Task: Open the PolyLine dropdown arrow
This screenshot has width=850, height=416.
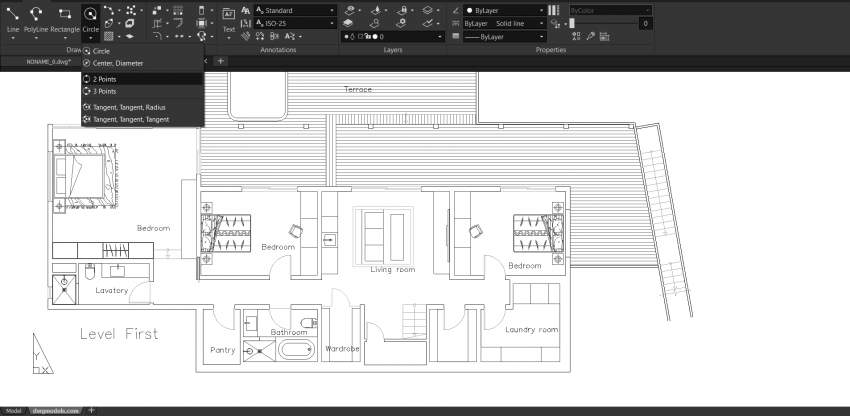Action: click(36, 39)
